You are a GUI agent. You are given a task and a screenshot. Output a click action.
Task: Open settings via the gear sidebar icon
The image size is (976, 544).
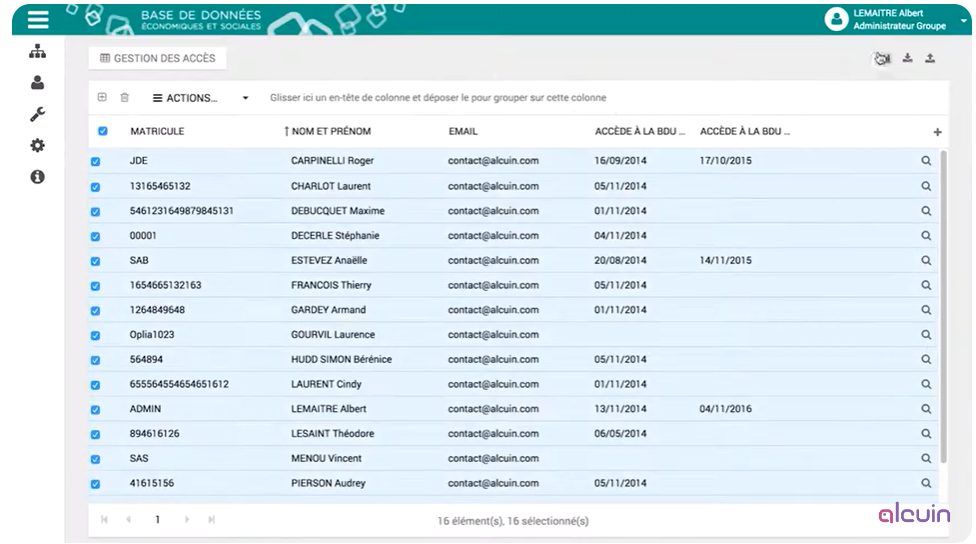click(x=38, y=146)
